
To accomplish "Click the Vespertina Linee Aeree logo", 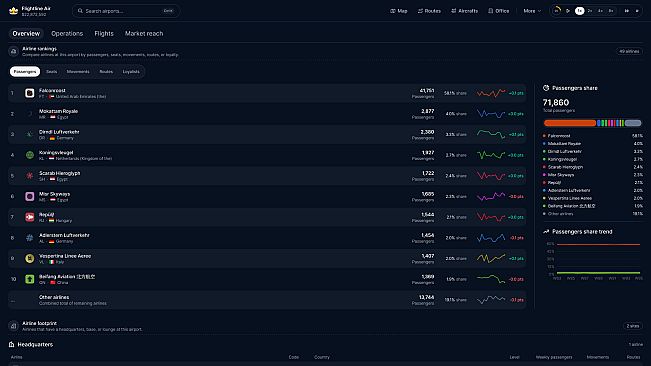I will (x=29, y=259).
